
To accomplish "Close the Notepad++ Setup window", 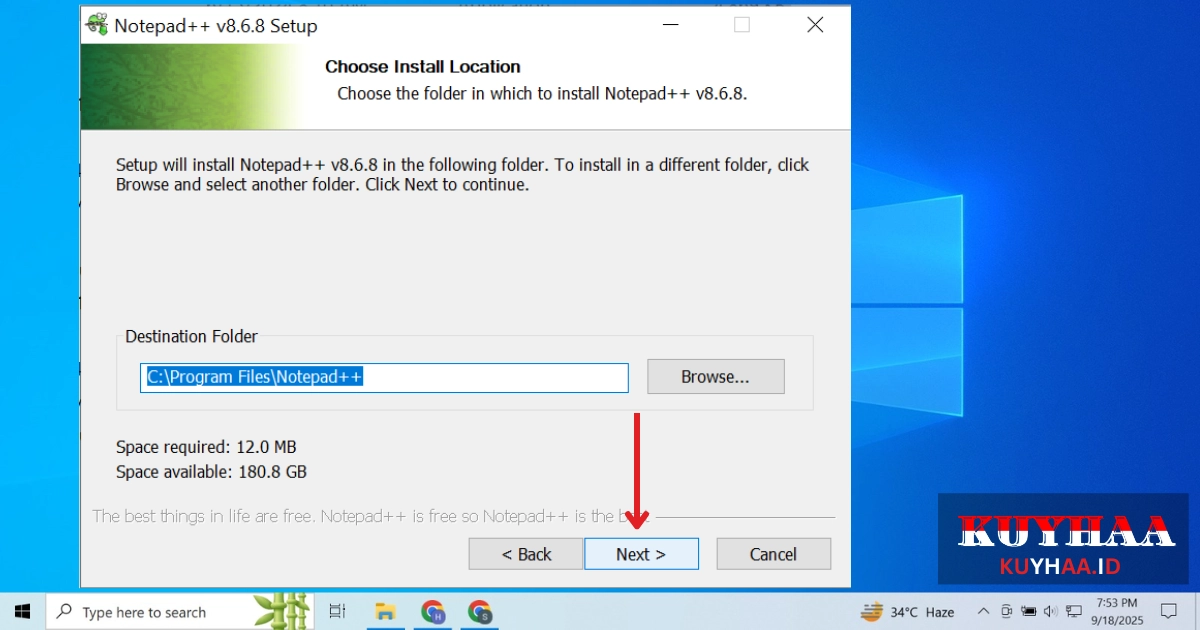I will tap(815, 25).
